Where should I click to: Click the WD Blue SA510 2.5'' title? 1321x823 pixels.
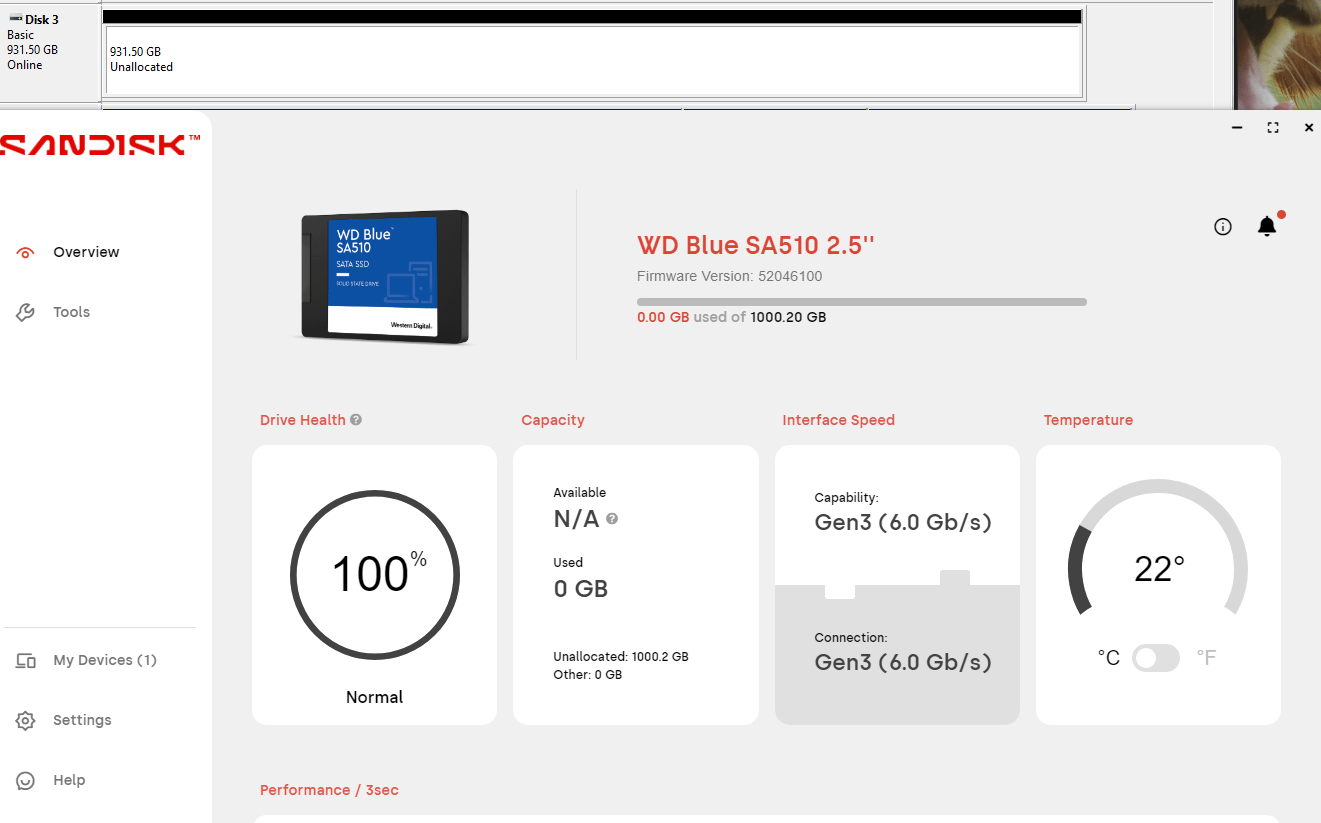coord(756,246)
